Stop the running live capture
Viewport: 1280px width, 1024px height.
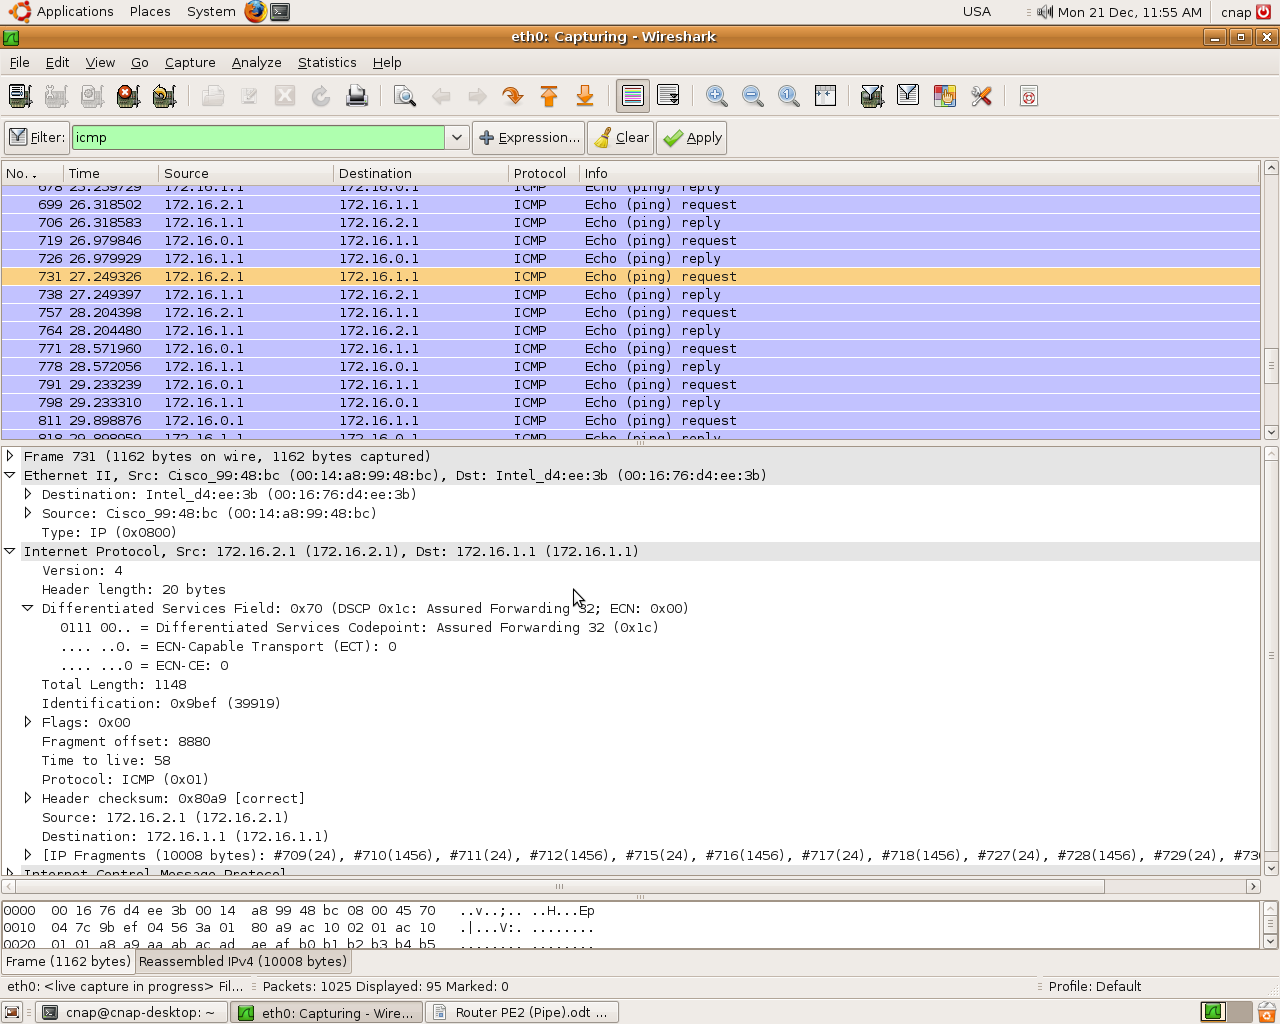[x=128, y=96]
